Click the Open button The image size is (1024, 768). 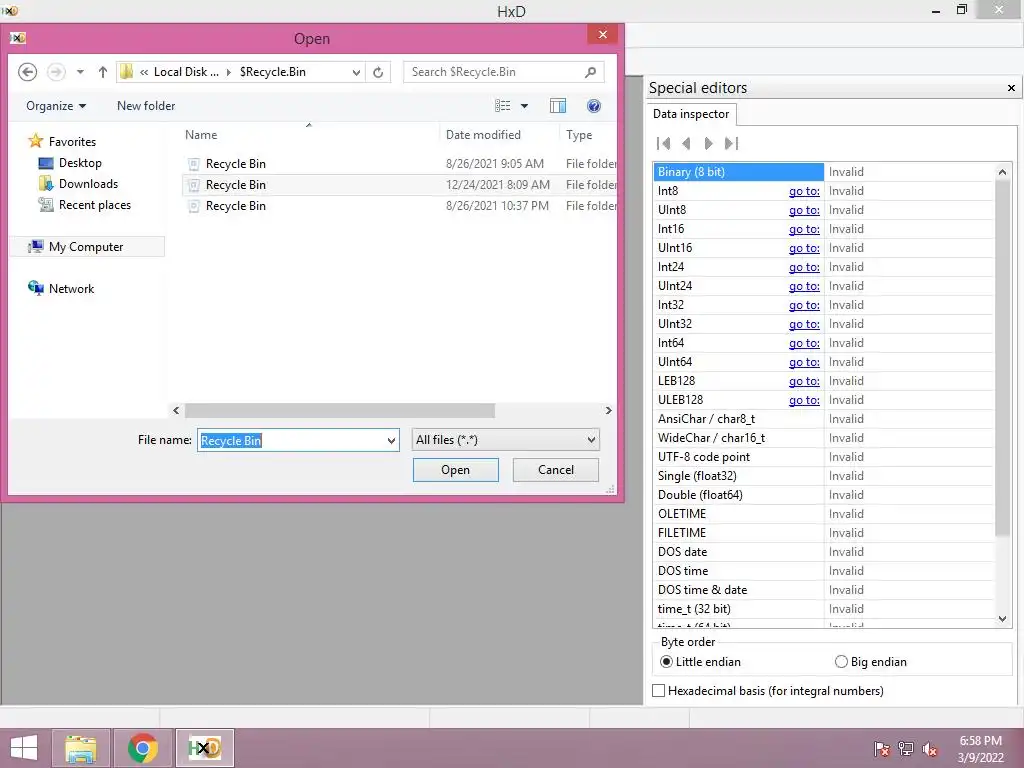click(455, 470)
